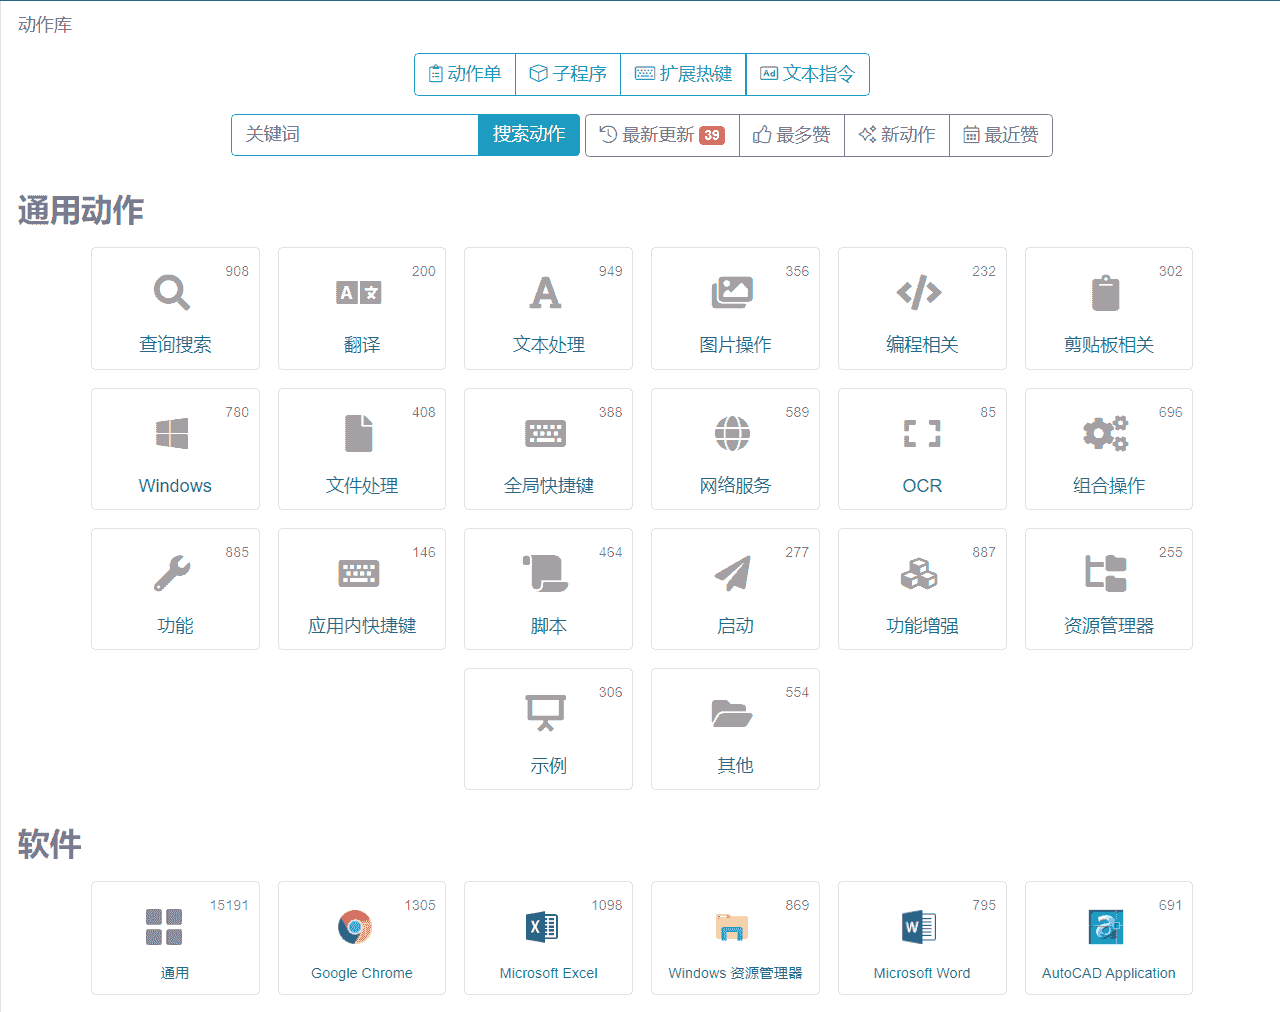Open the 启动 paper plane icon

pos(732,573)
